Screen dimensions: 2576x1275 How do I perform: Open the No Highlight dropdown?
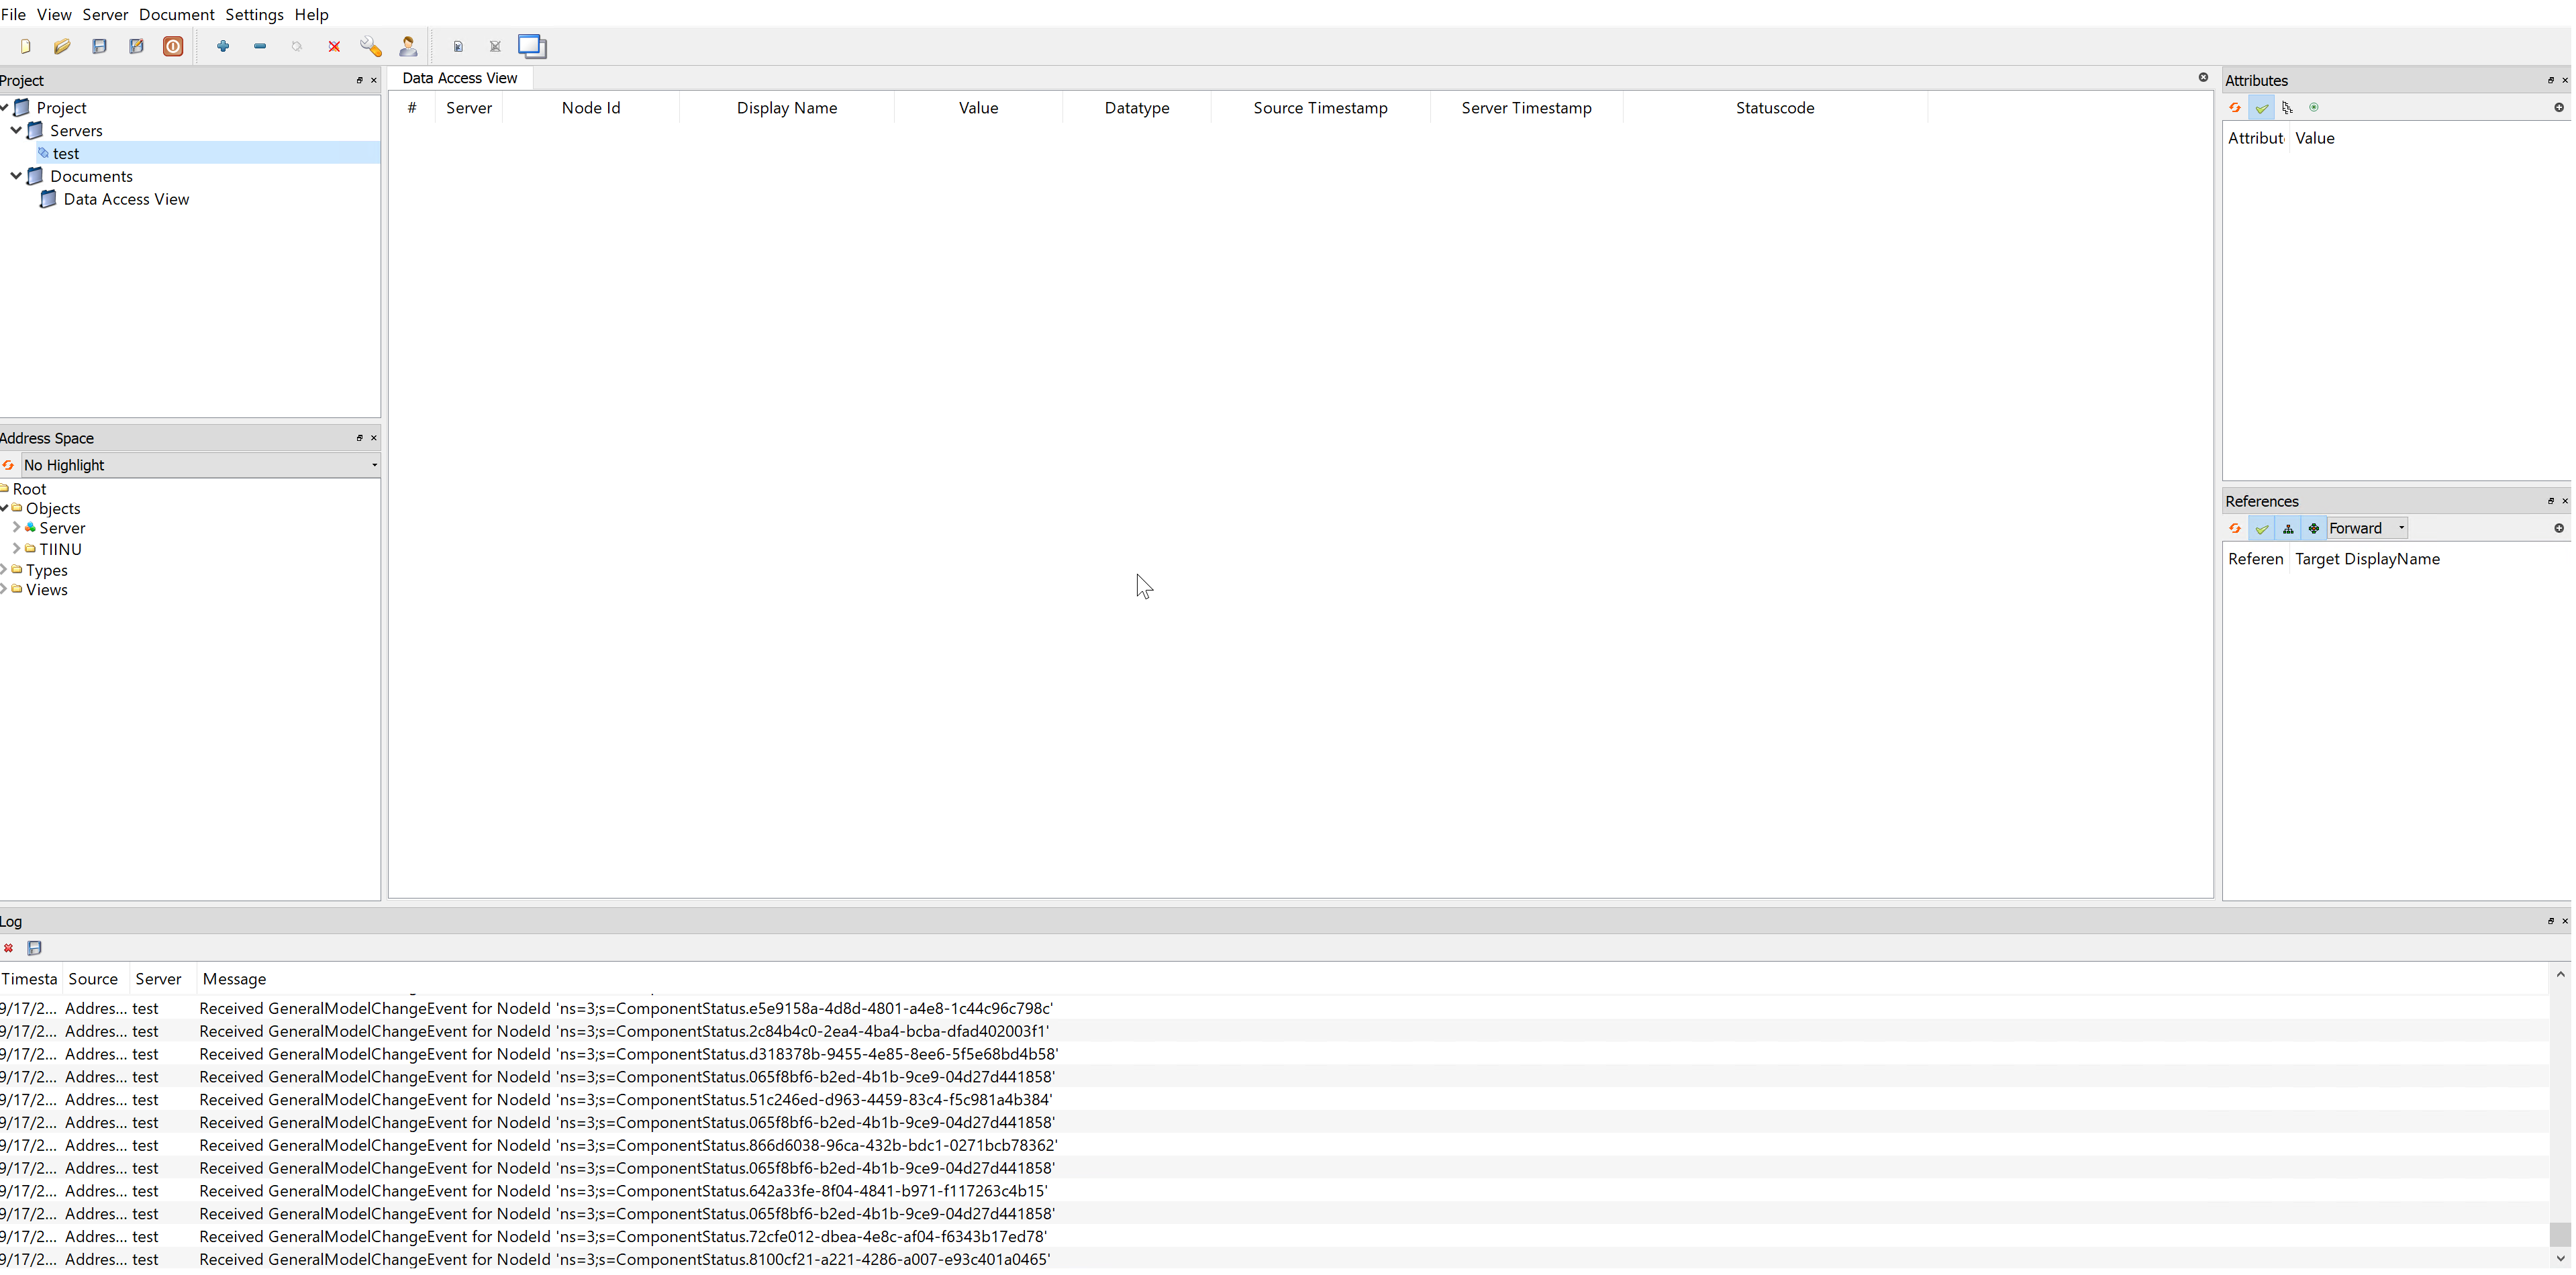(x=200, y=465)
